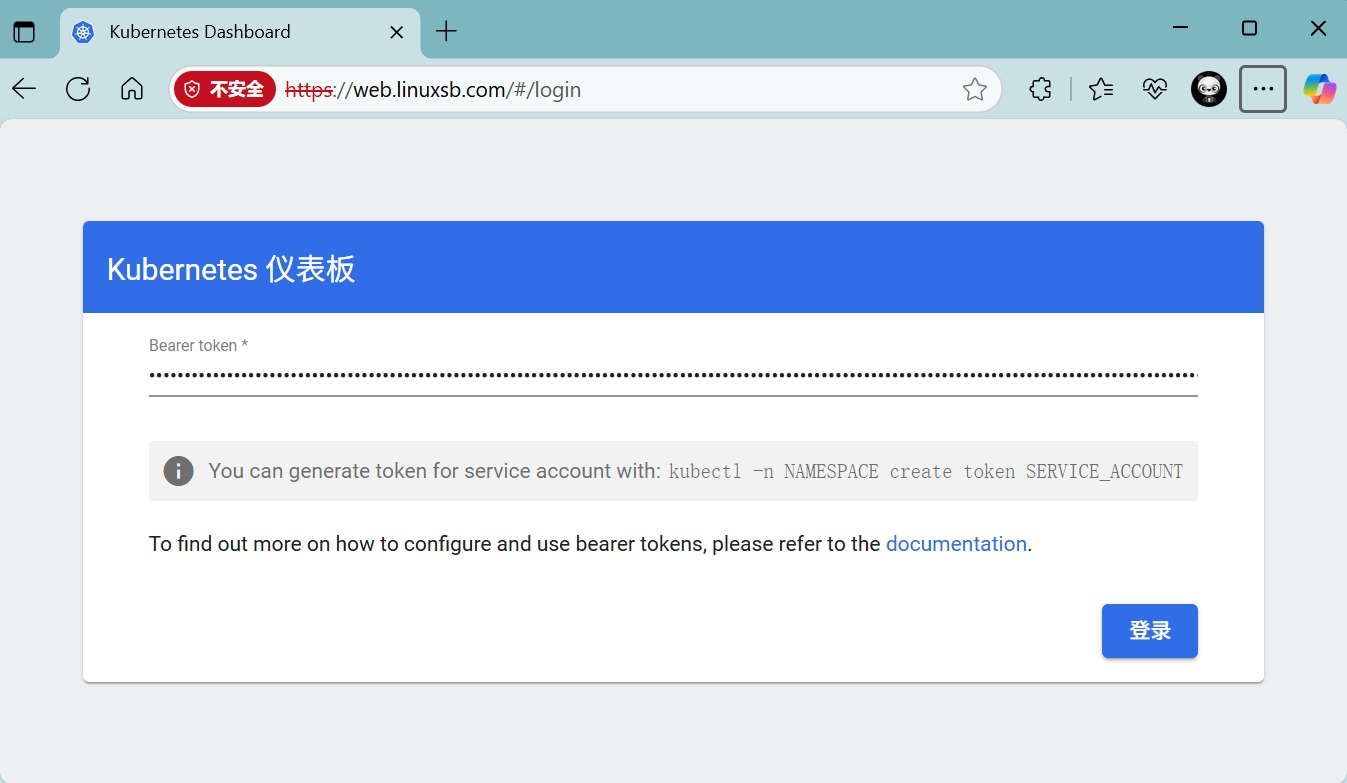Open the bearer token documentation link
The height and width of the screenshot is (783, 1347).
point(956,544)
